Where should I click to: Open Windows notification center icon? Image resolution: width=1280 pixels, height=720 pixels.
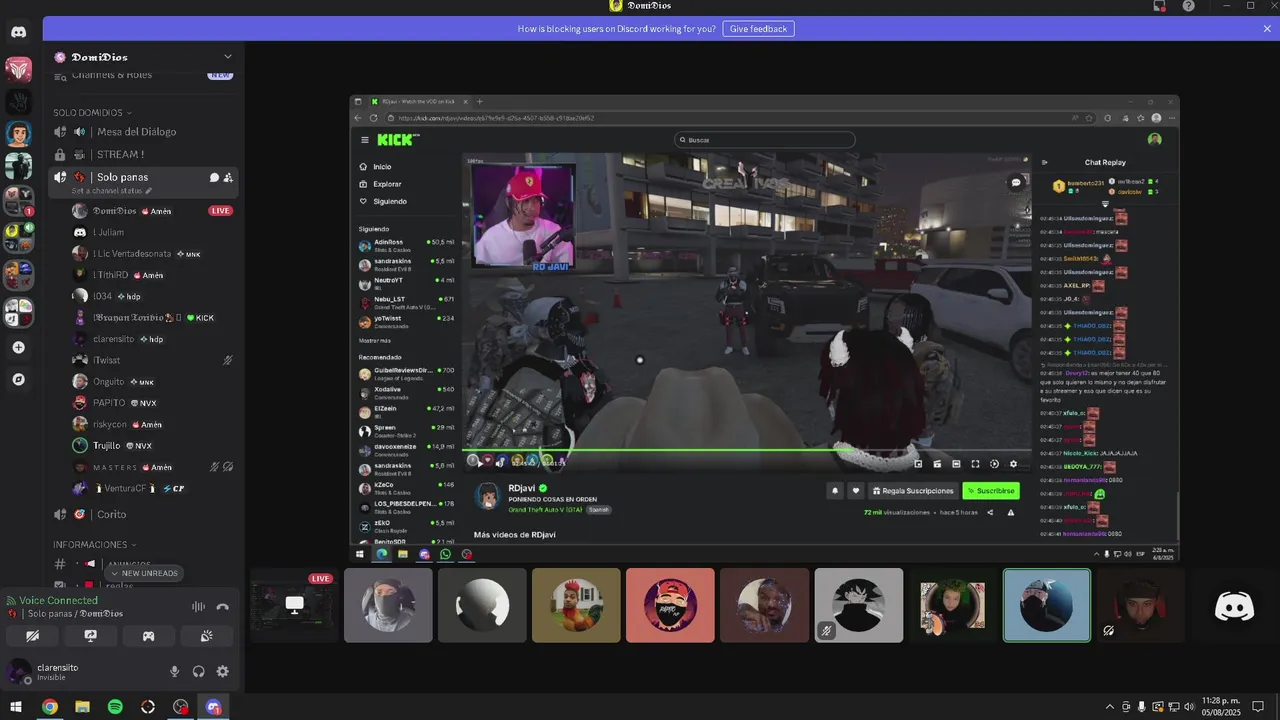(x=1258, y=707)
